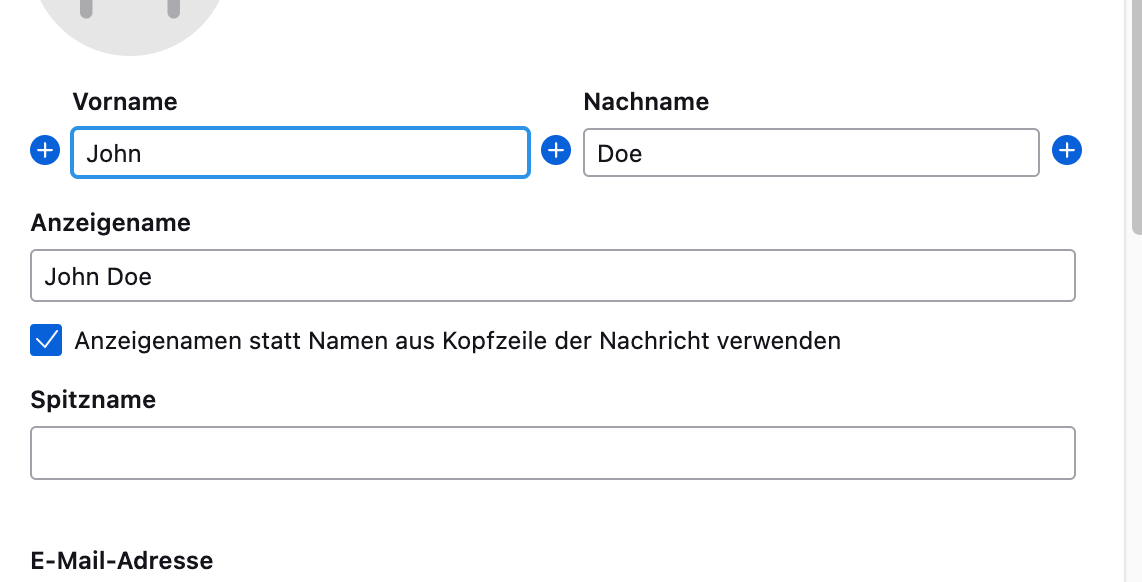Click the Spitzname label

click(93, 400)
